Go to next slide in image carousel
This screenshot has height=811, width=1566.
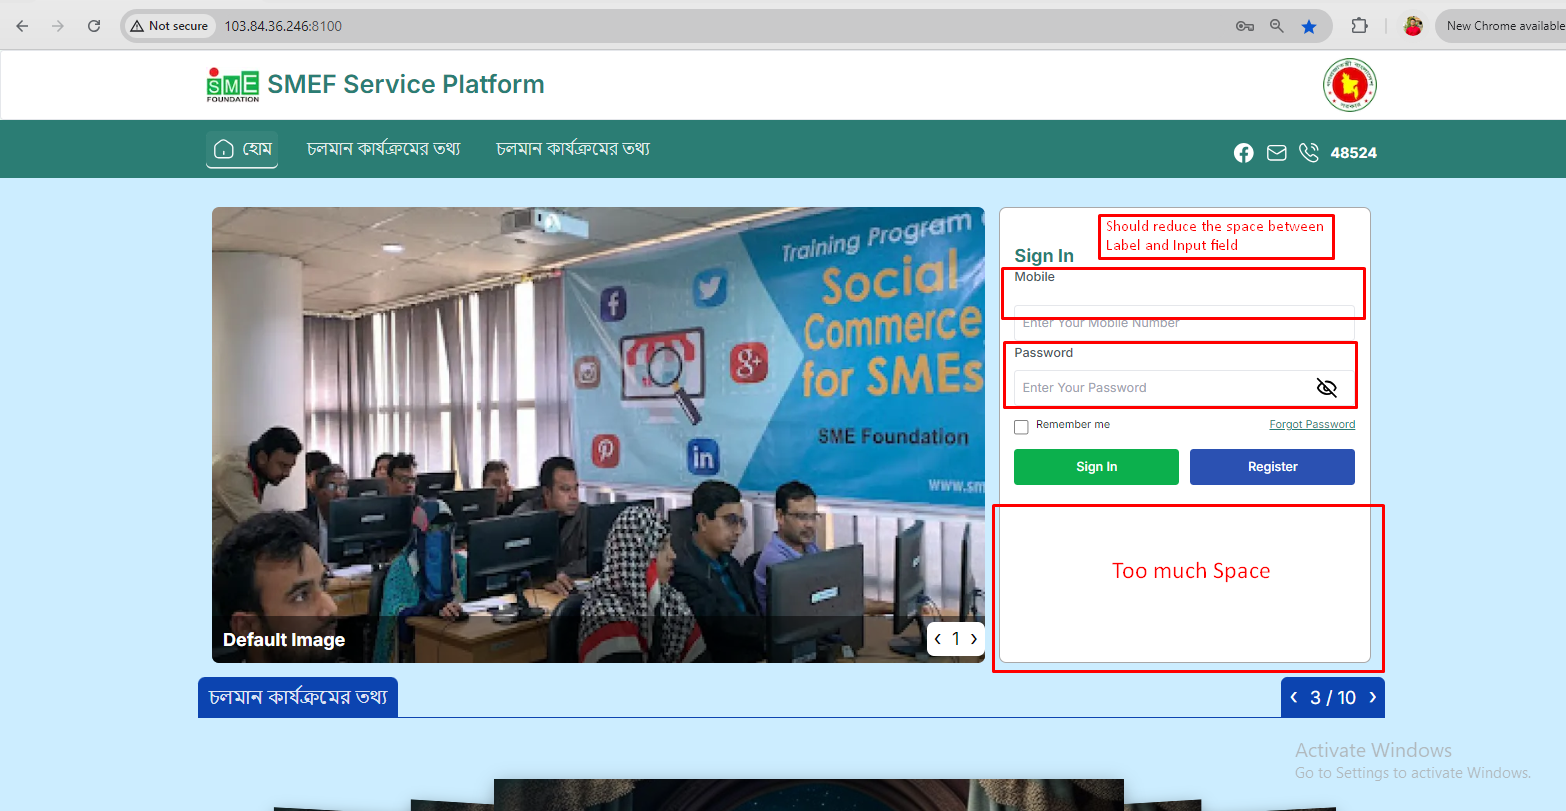974,639
